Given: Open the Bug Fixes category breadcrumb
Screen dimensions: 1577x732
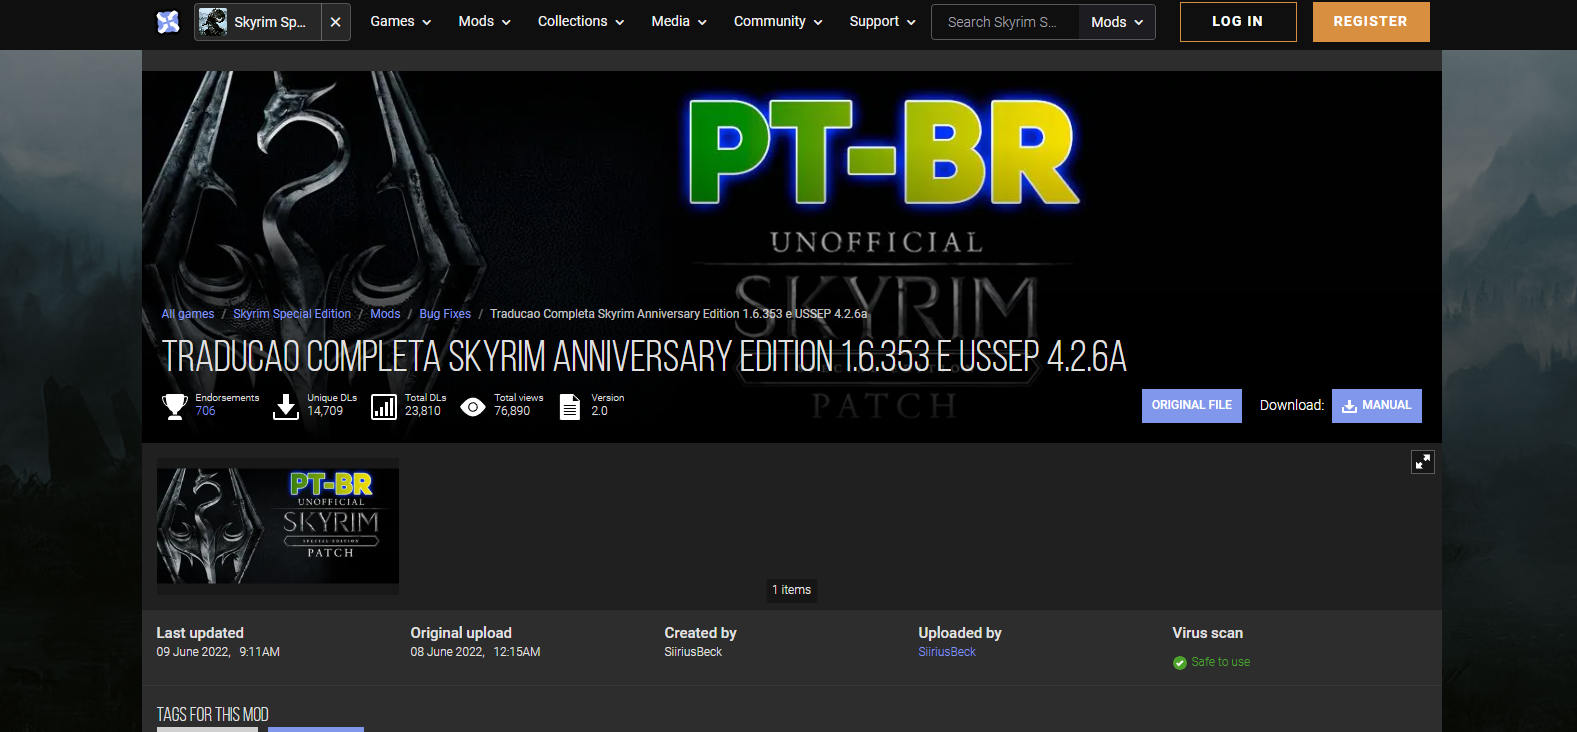Looking at the screenshot, I should tap(445, 314).
